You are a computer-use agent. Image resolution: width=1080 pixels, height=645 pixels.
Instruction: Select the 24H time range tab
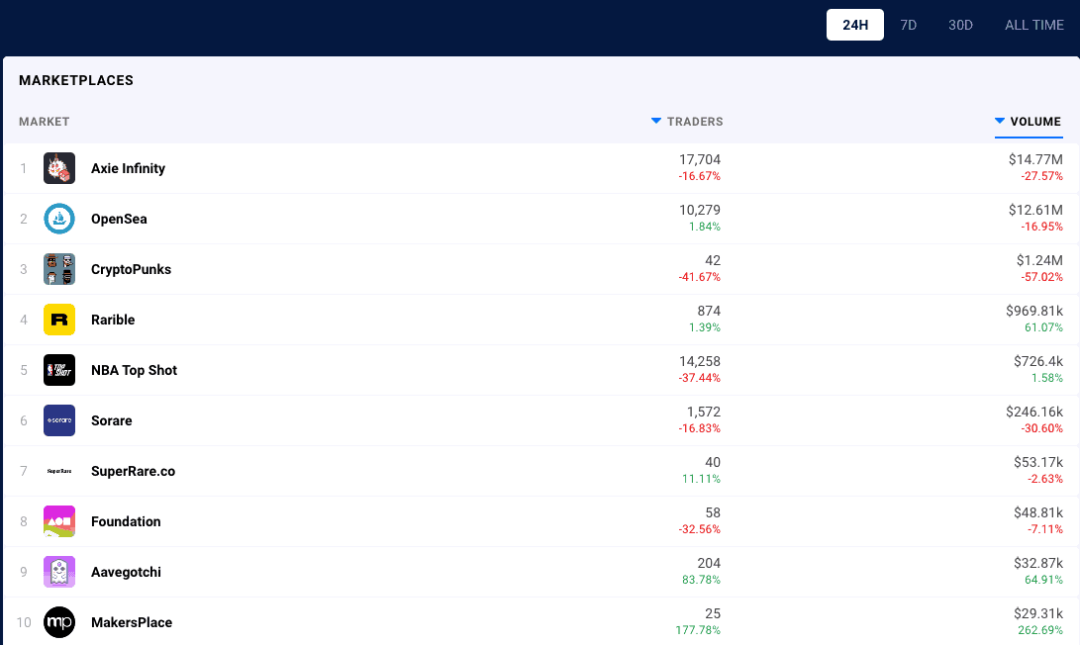(855, 25)
